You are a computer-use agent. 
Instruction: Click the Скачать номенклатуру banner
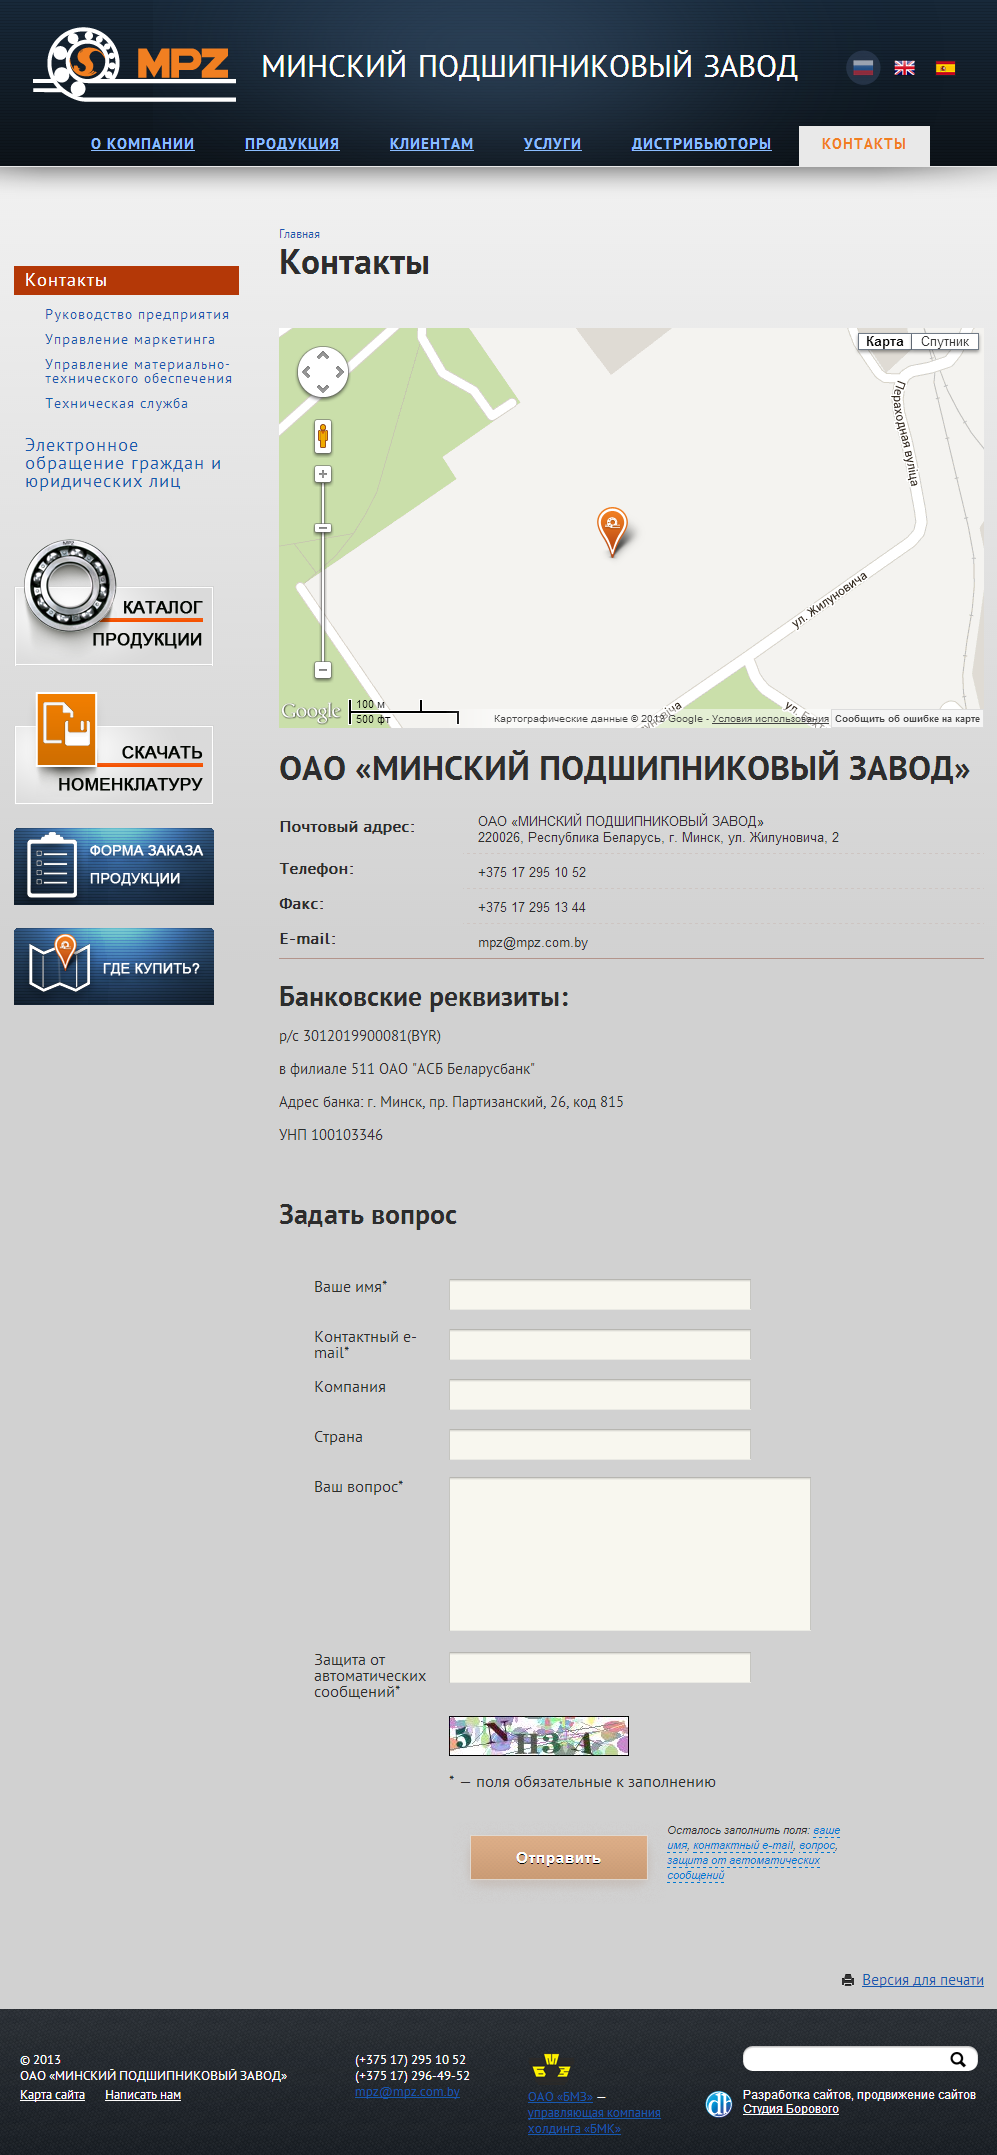(x=114, y=749)
